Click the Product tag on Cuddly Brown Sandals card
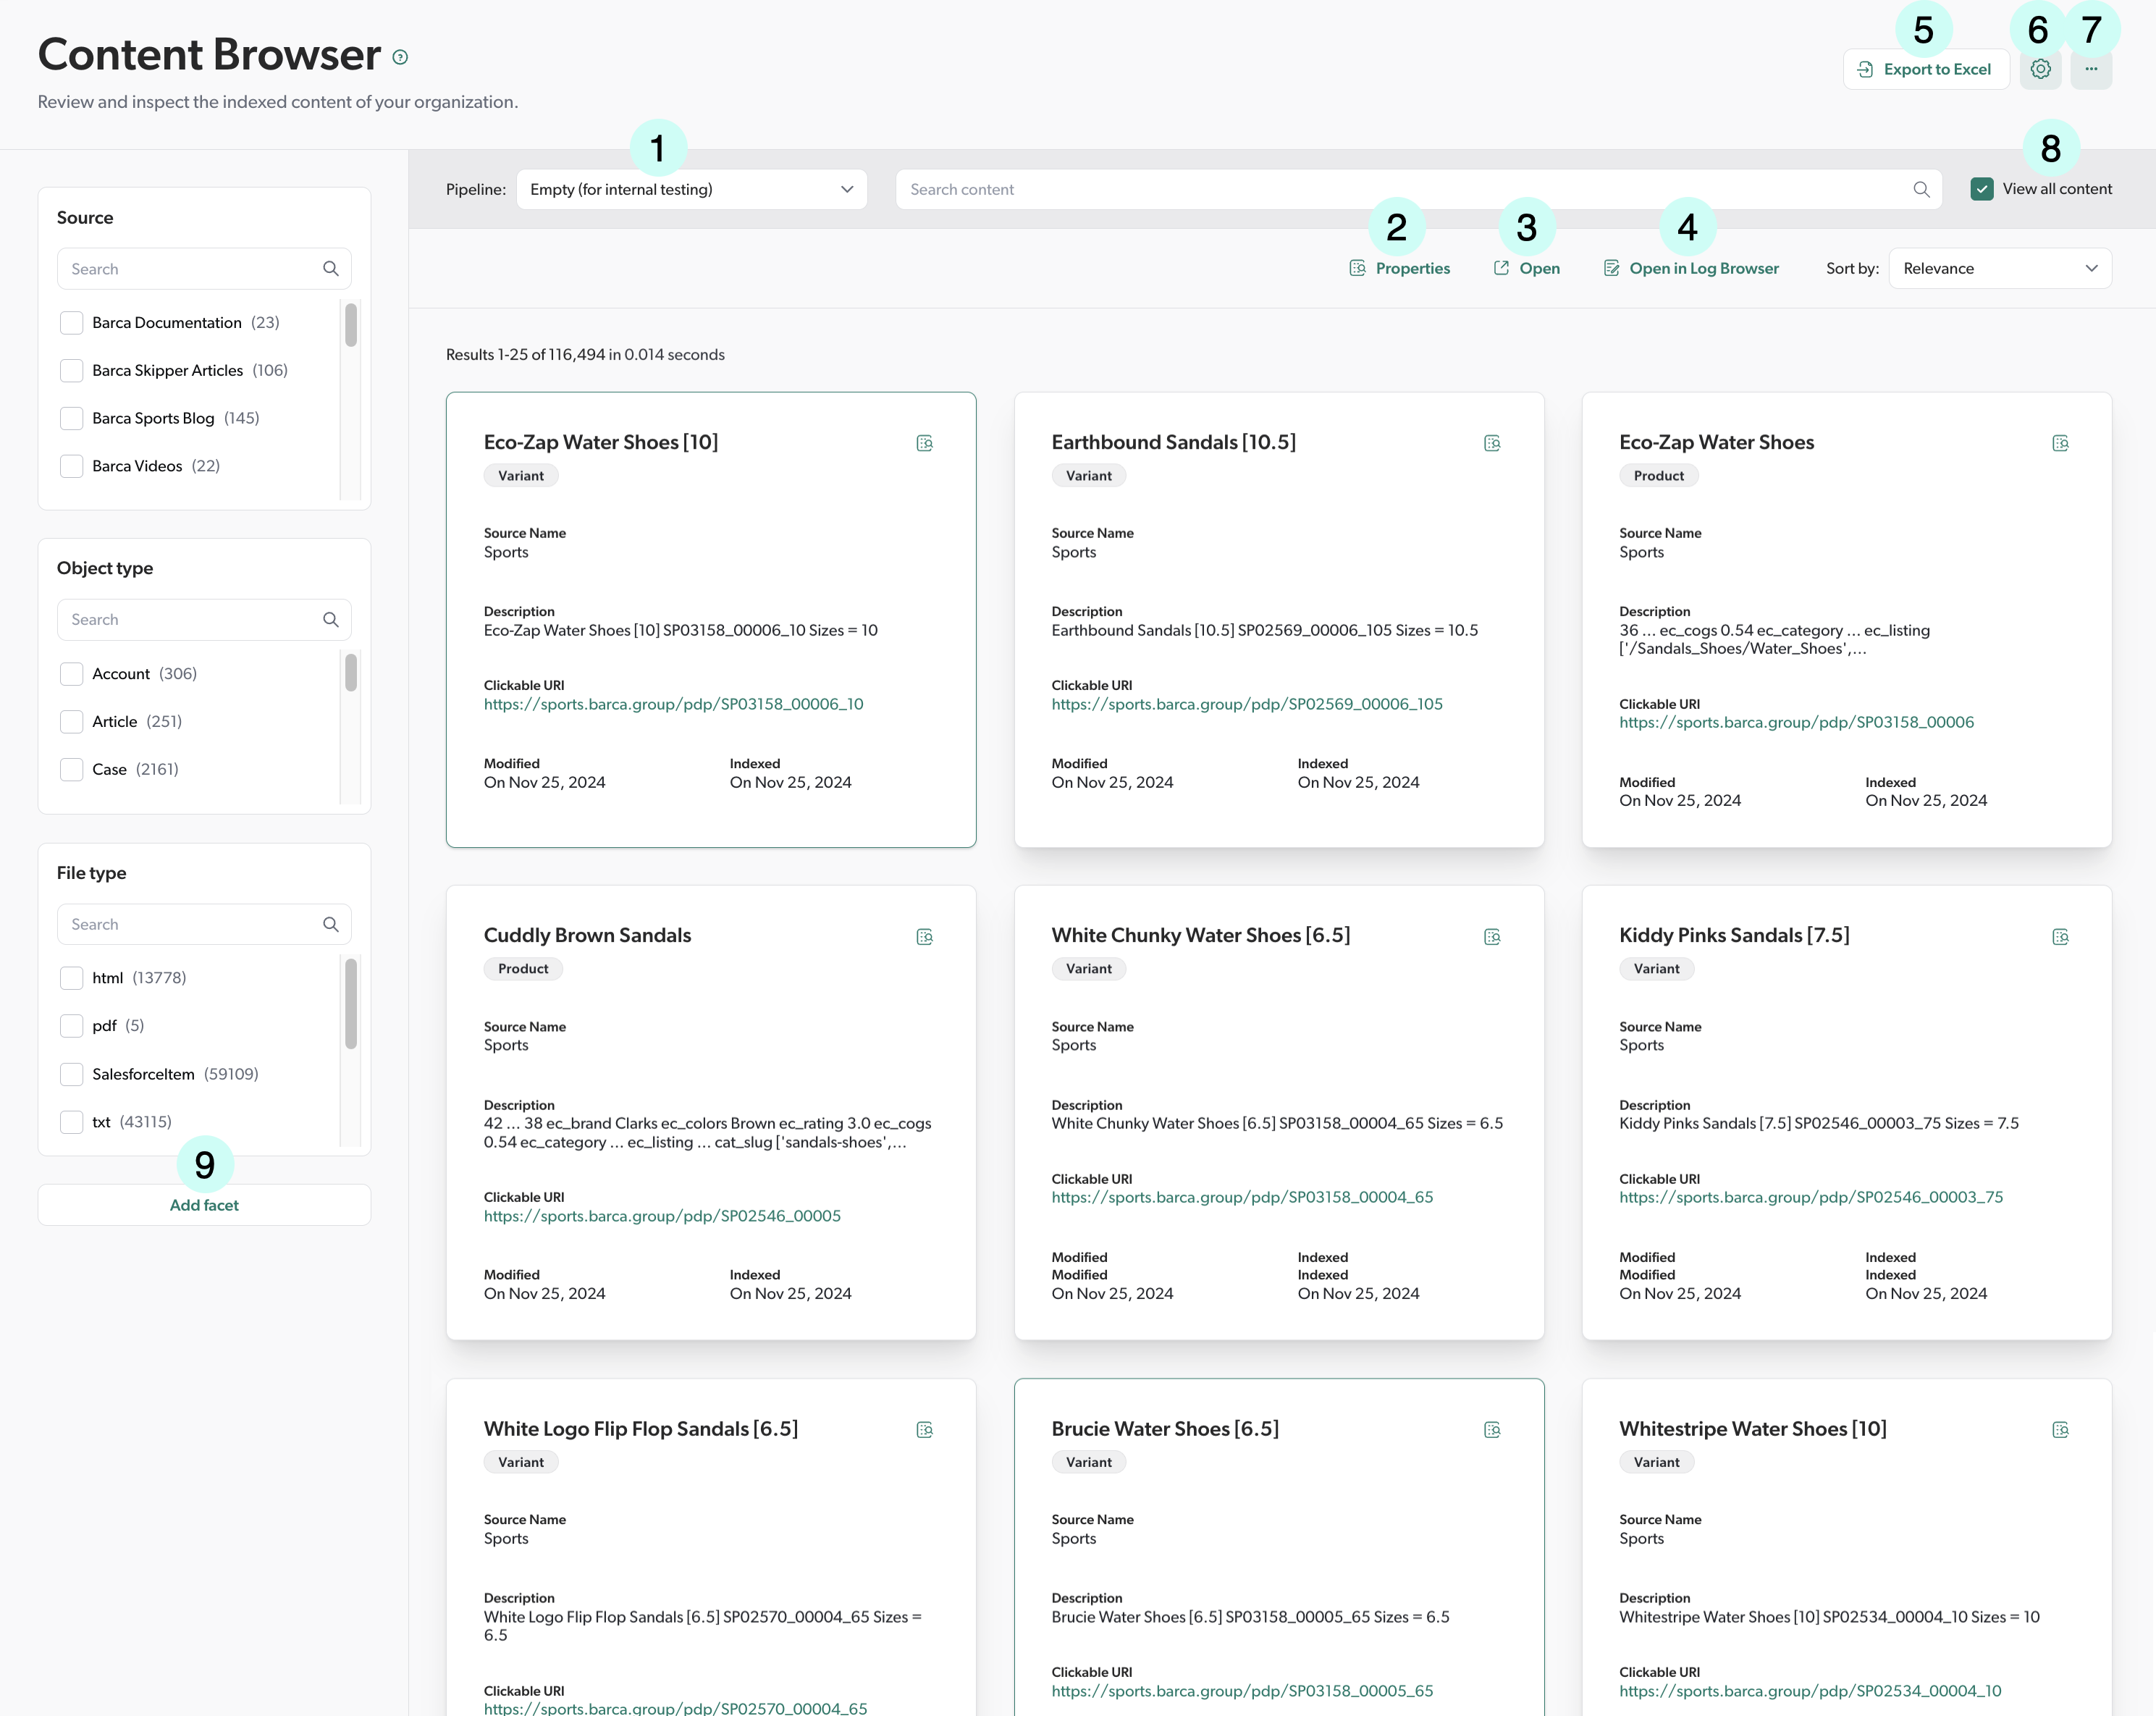This screenshot has width=2156, height=1716. coord(523,969)
